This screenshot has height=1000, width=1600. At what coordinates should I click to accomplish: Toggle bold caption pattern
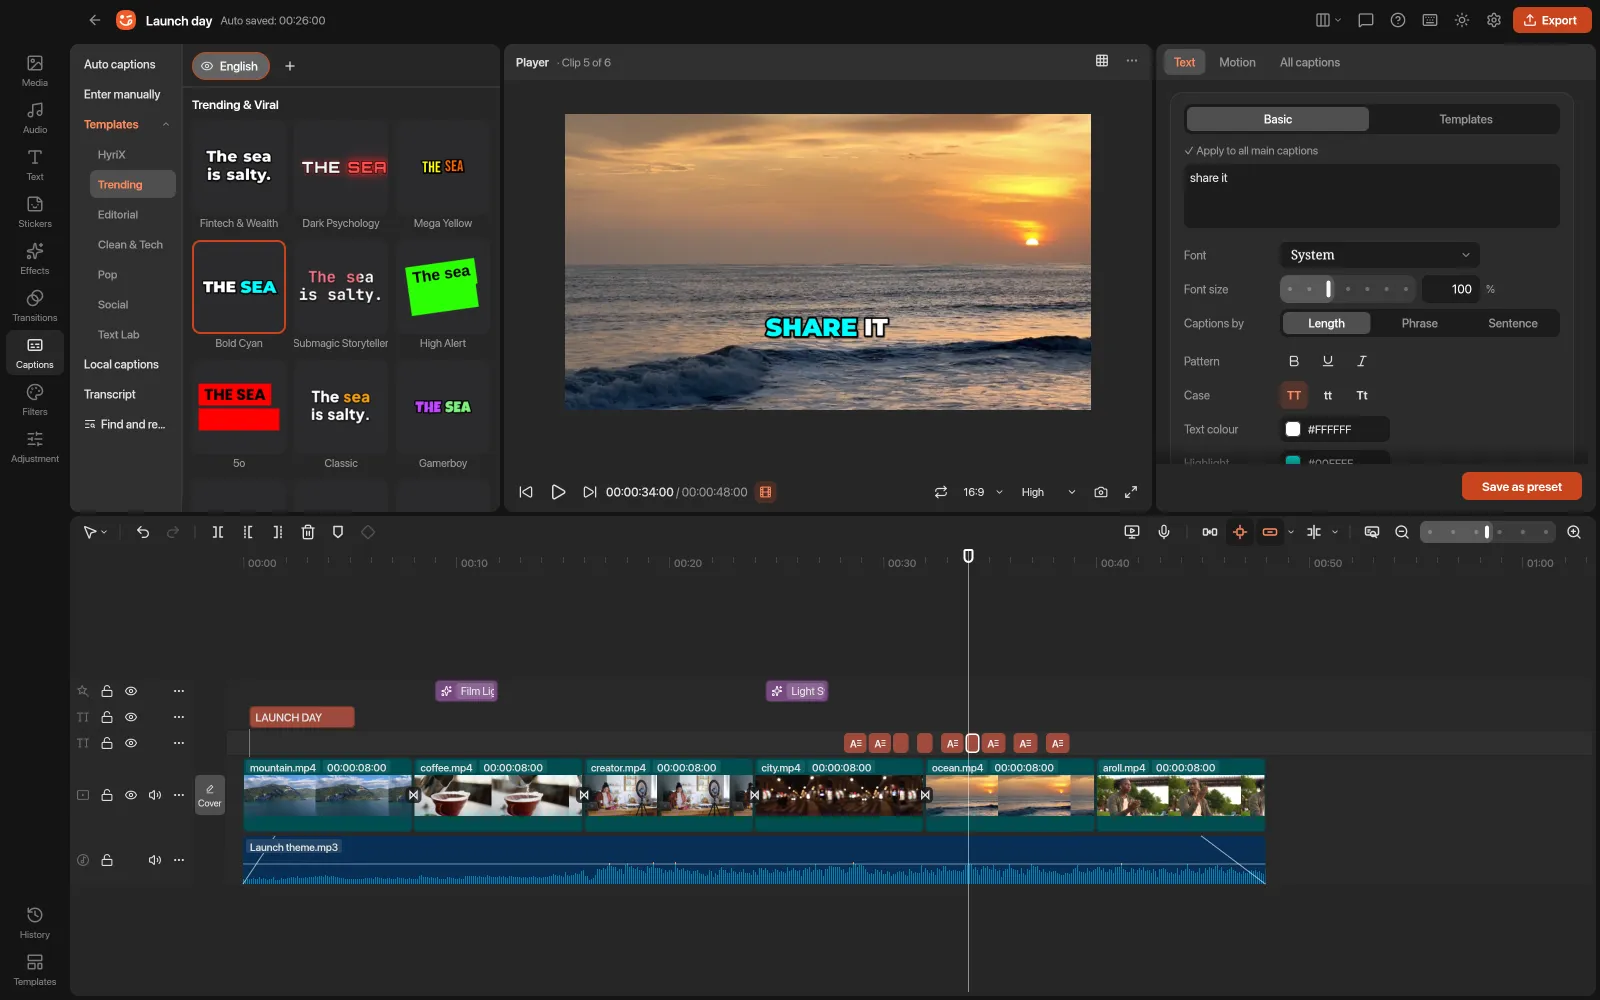tap(1294, 361)
